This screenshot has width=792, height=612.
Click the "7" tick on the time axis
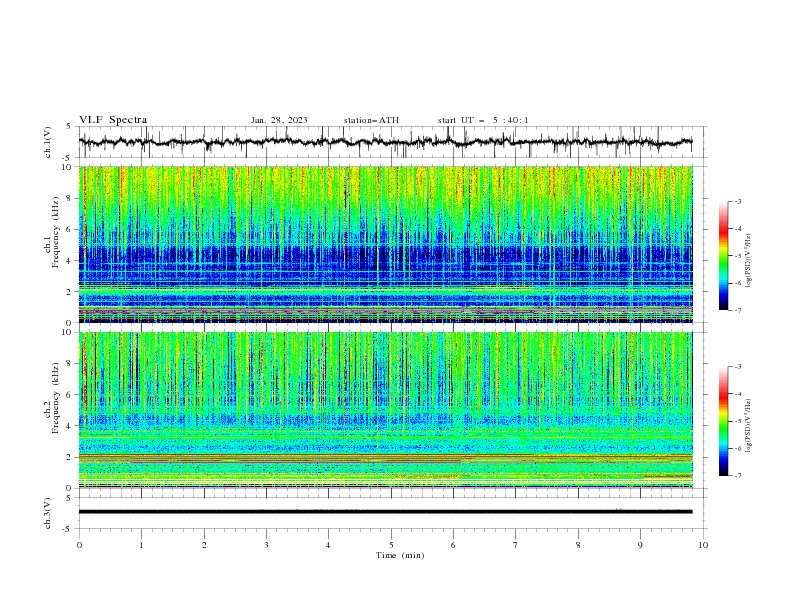pyautogui.click(x=515, y=545)
